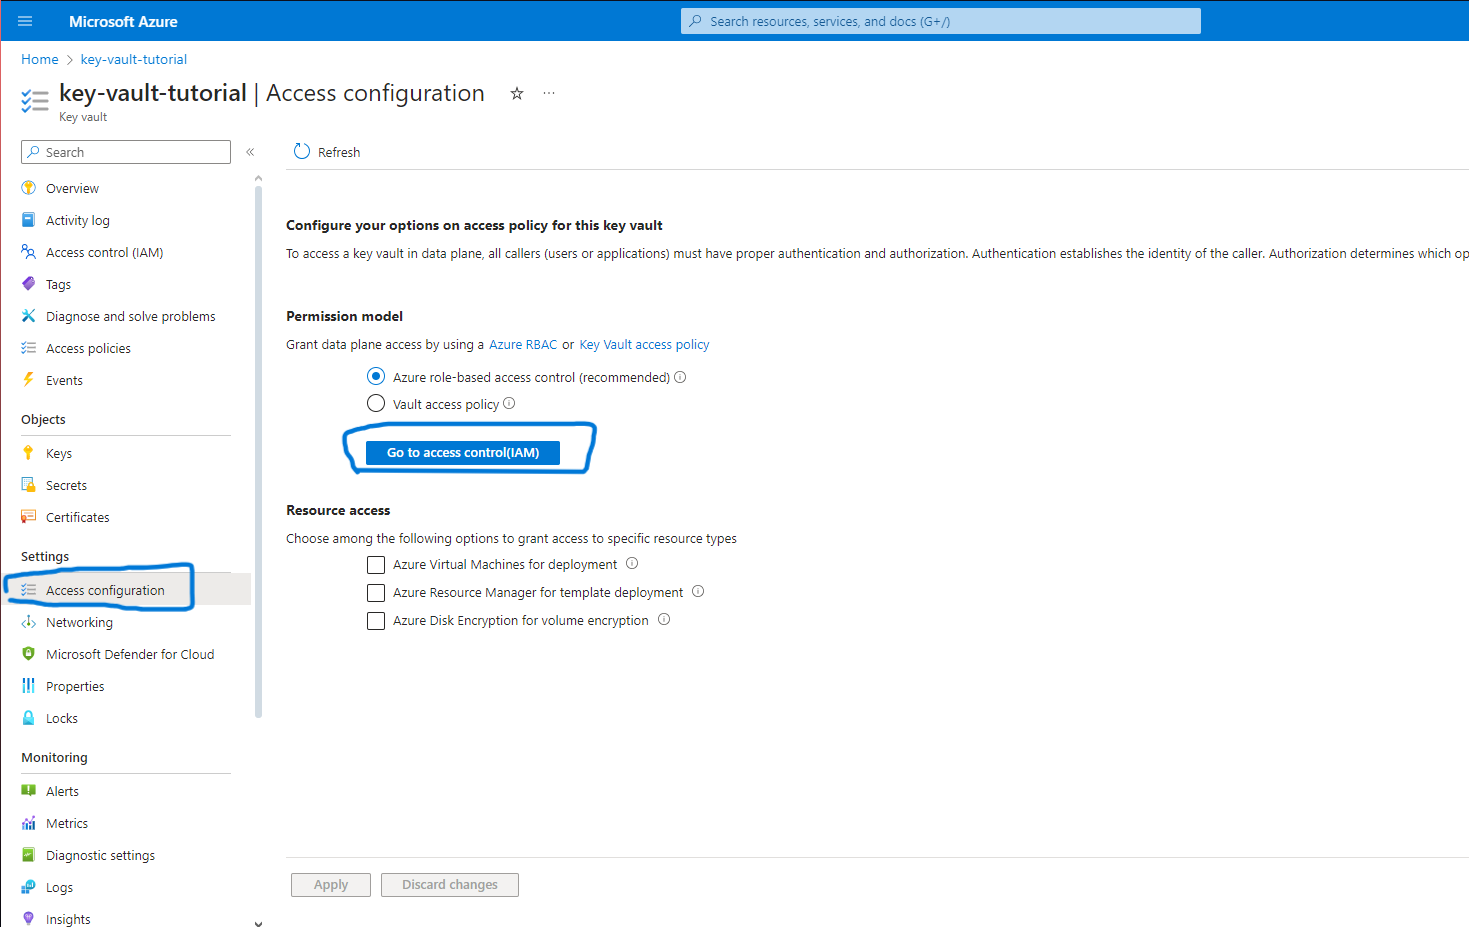Screen dimensions: 1469x927
Task: Open the Azure portal hamburger menu
Action: tap(25, 21)
